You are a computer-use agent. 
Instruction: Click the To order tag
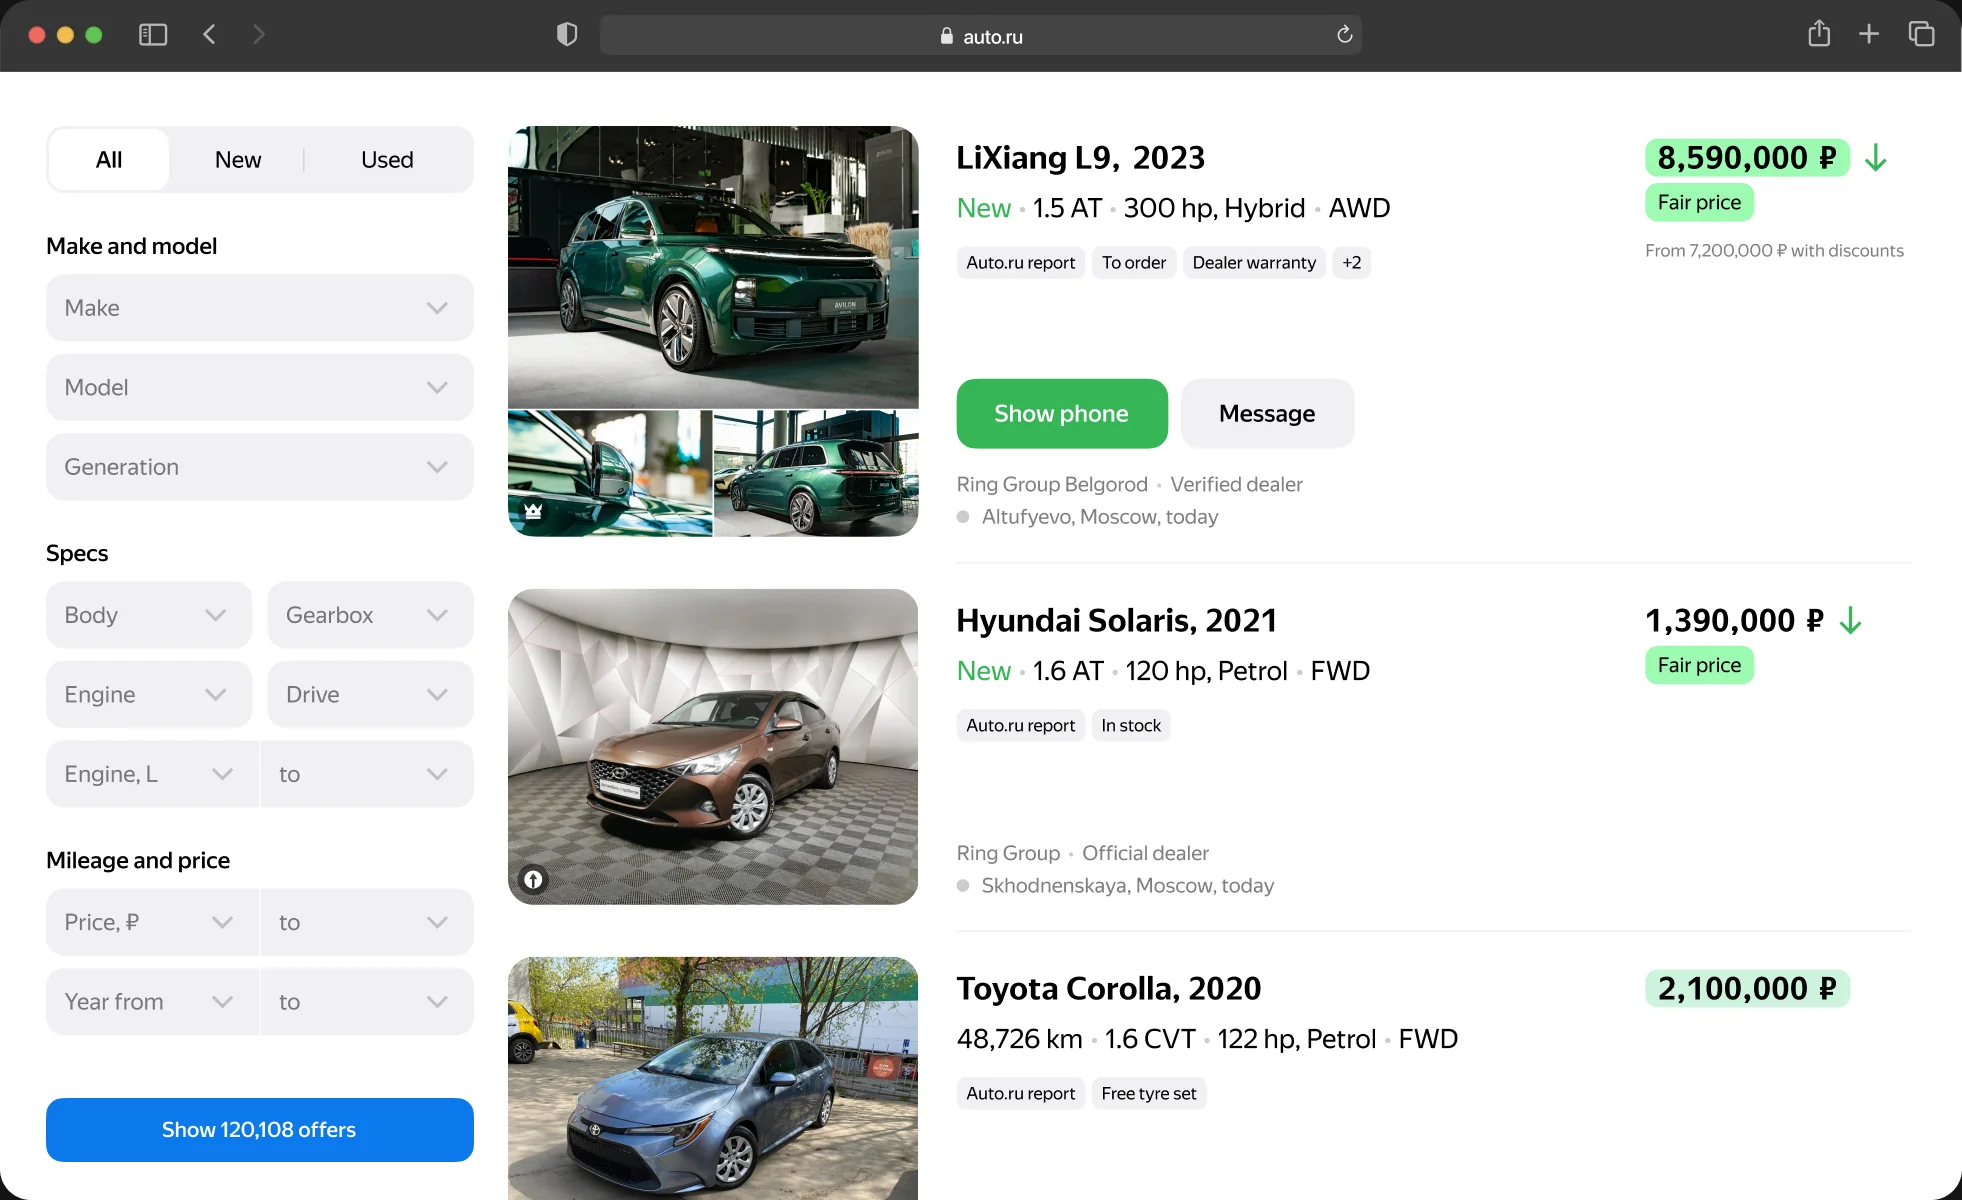click(1134, 263)
